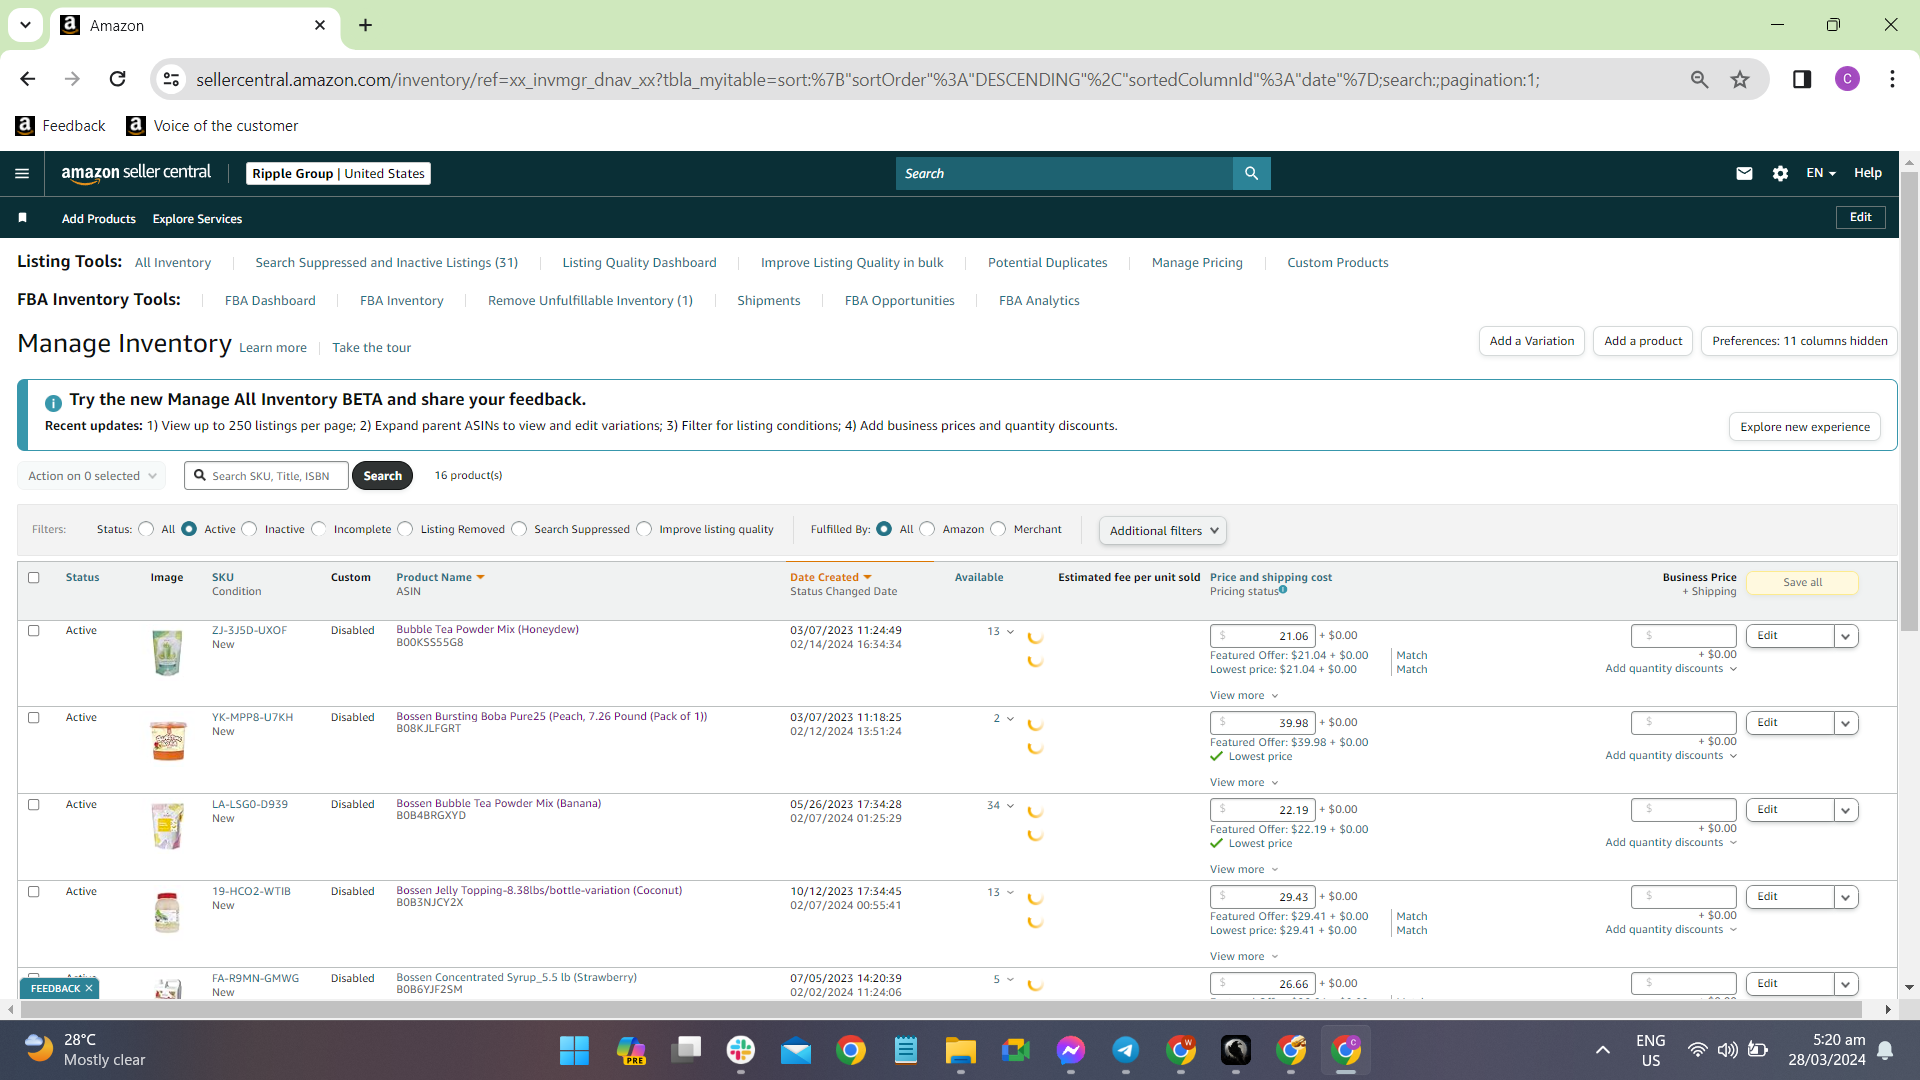Open the FBA Analytics tab
The width and height of the screenshot is (1920, 1080).
click(x=1039, y=301)
